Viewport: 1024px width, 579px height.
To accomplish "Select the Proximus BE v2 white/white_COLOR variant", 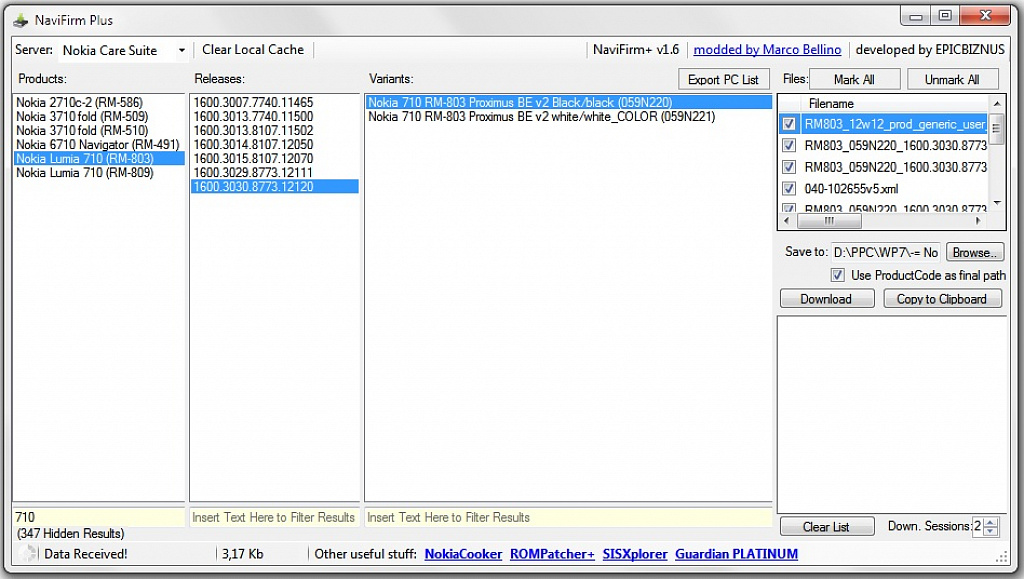I will click(568, 117).
